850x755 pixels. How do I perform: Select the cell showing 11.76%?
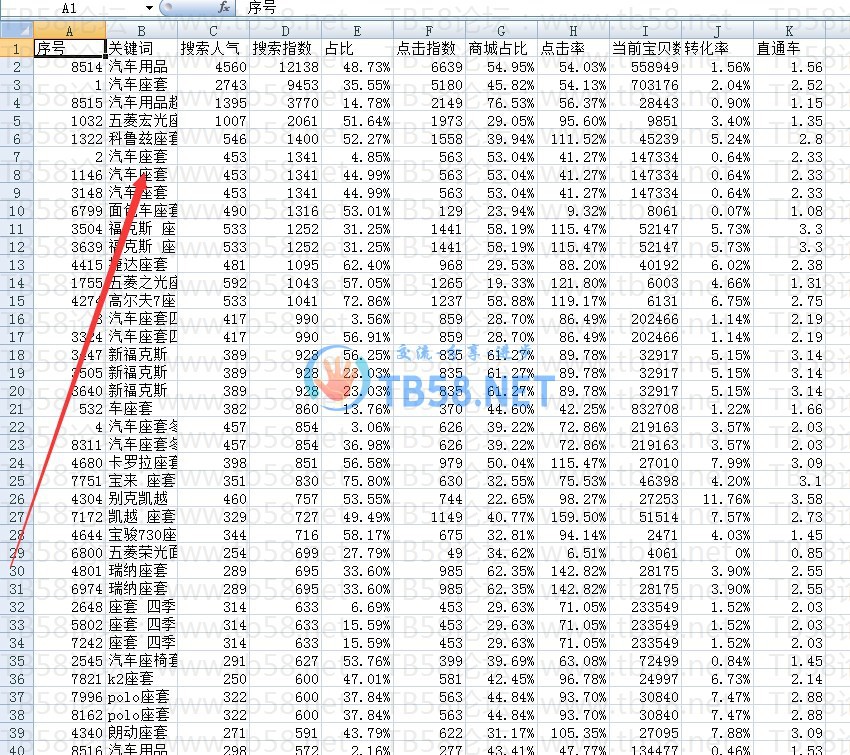tap(718, 499)
